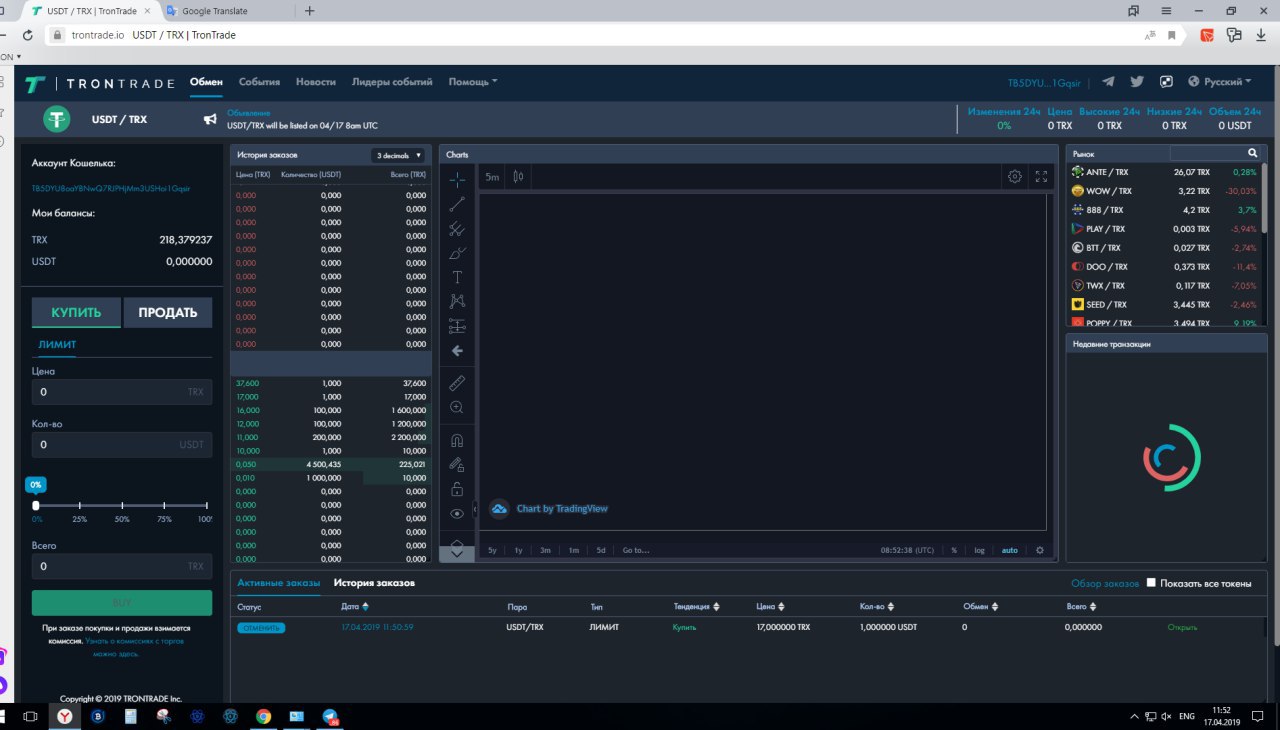Switch to 'История заказов' bottom tab
The height and width of the screenshot is (730, 1280).
pyautogui.click(x=374, y=582)
